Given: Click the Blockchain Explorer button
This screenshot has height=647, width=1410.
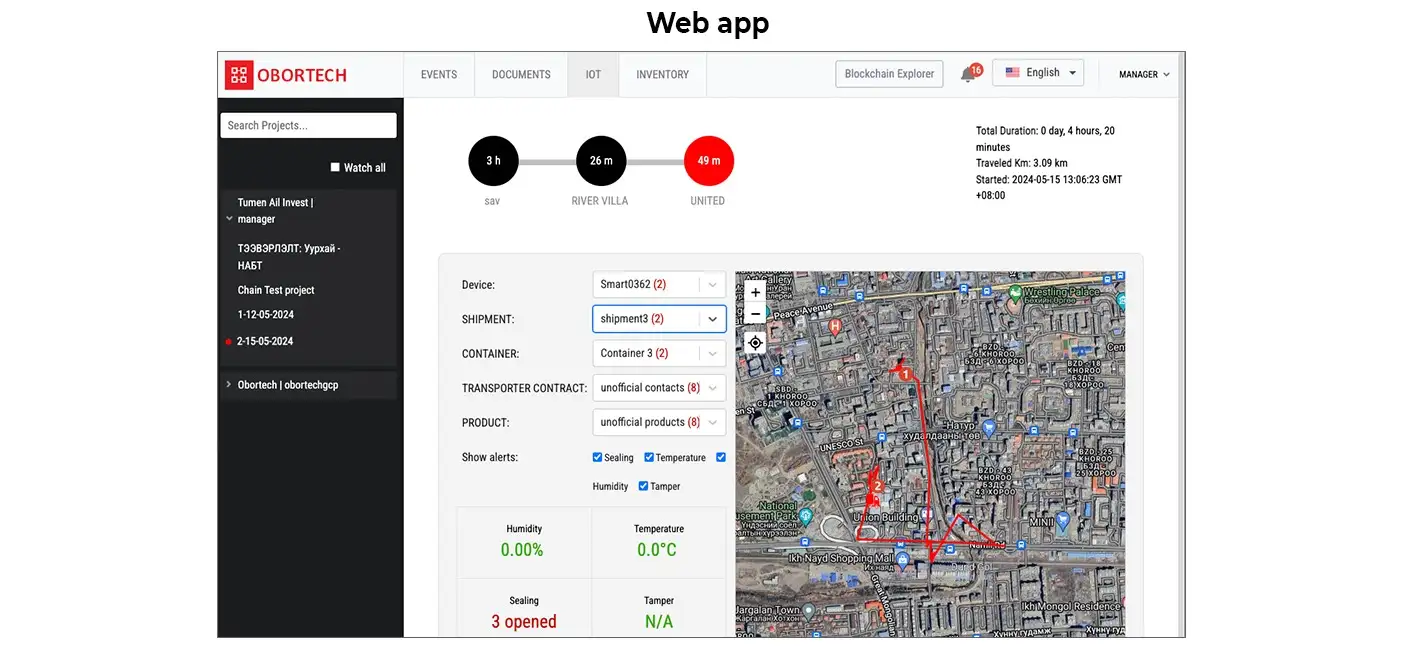Looking at the screenshot, I should click(889, 74).
